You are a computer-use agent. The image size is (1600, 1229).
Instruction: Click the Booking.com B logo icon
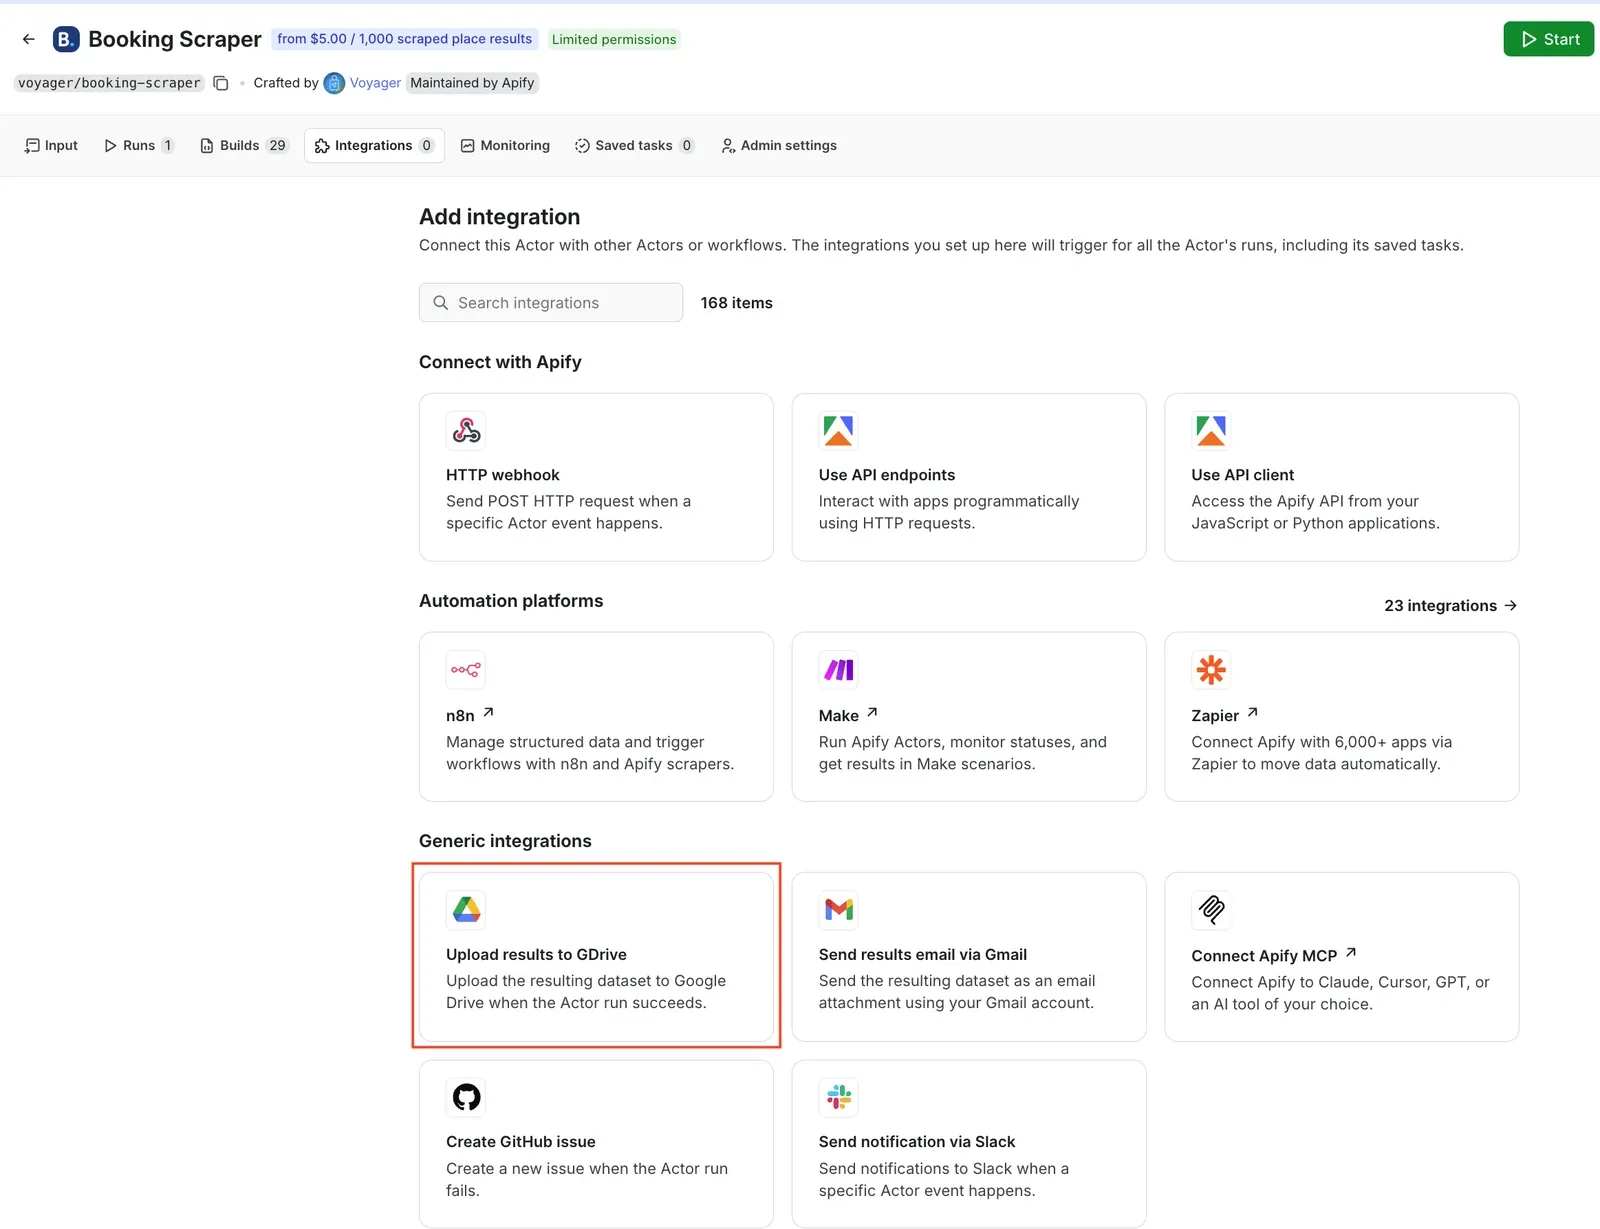click(66, 39)
